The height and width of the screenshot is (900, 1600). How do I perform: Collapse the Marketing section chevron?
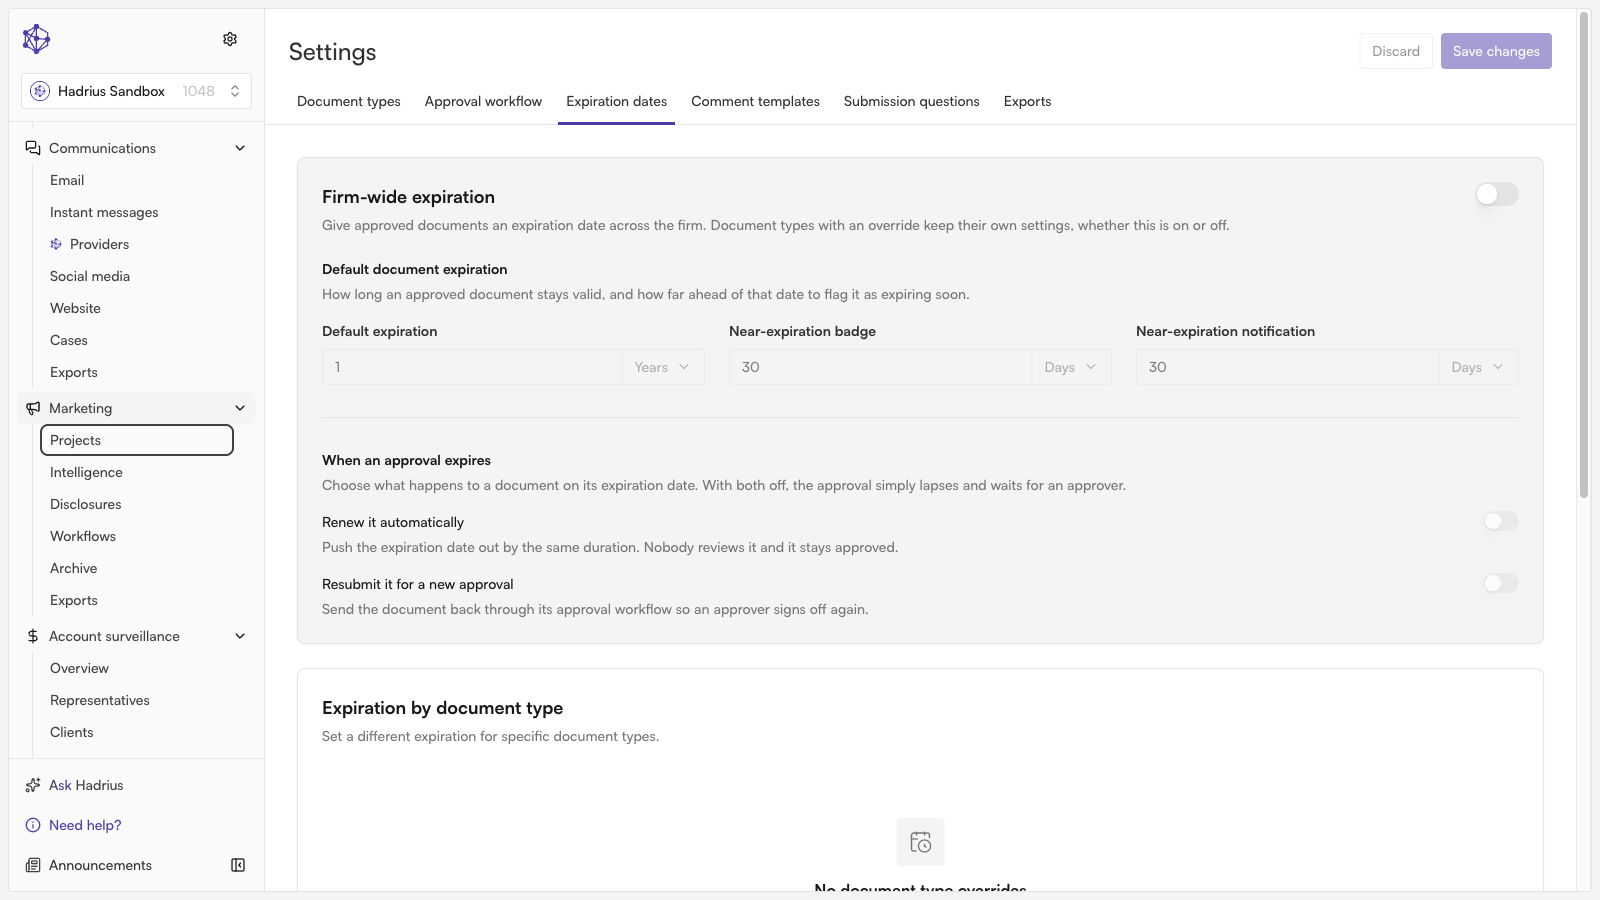[240, 408]
